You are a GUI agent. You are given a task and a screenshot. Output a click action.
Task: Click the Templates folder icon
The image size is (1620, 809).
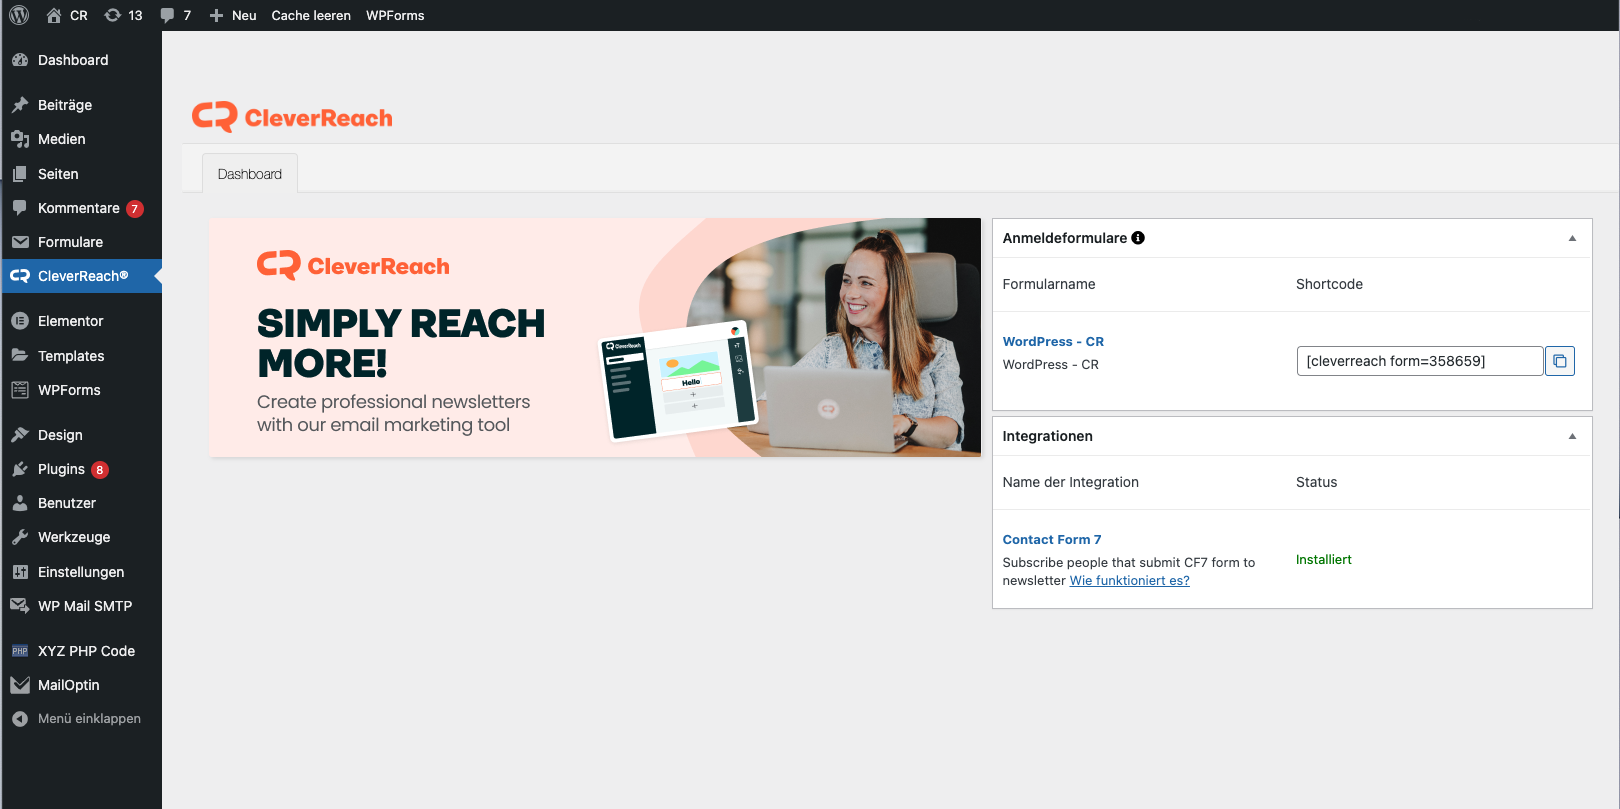pyautogui.click(x=20, y=356)
